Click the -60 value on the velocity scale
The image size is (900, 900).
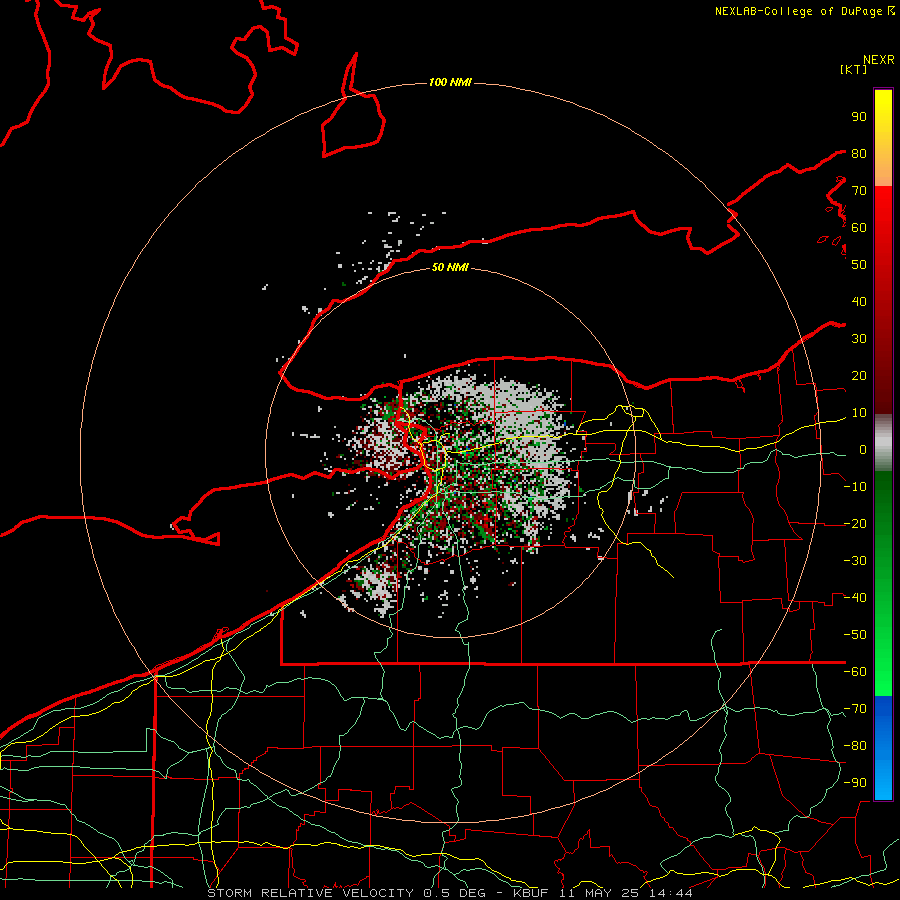(x=855, y=672)
